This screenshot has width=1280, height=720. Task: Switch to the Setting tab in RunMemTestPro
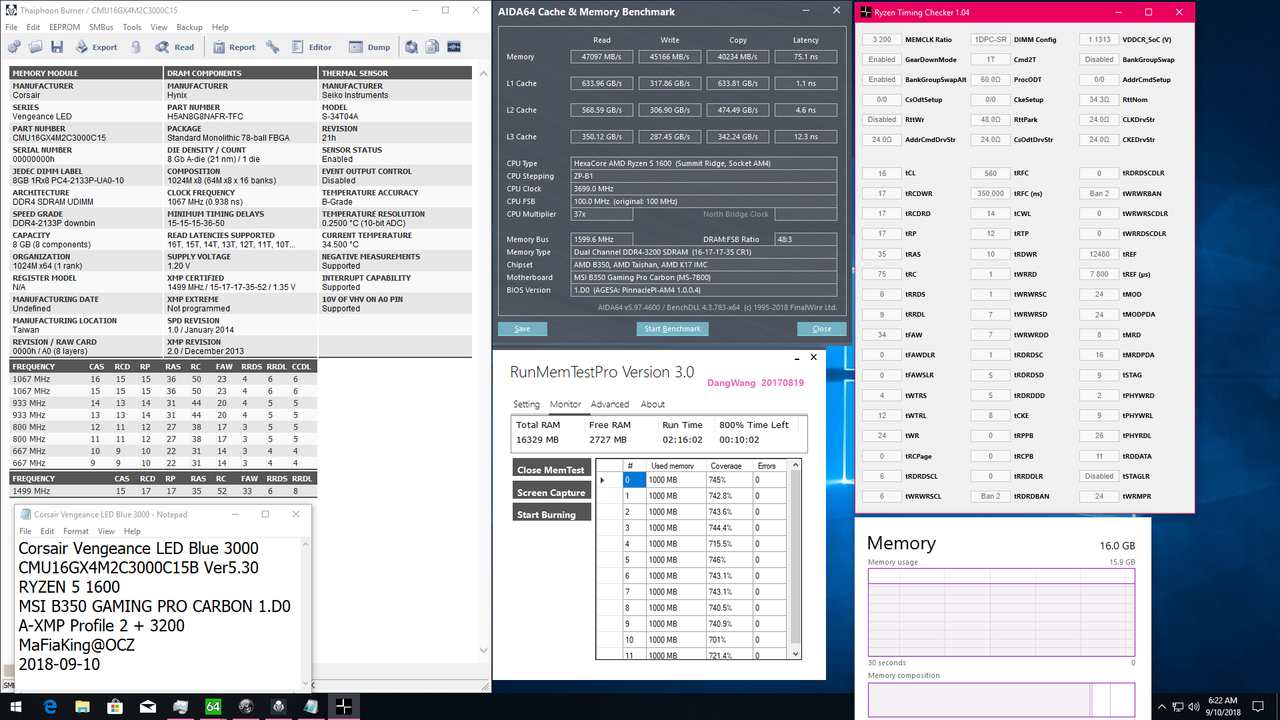(526, 404)
